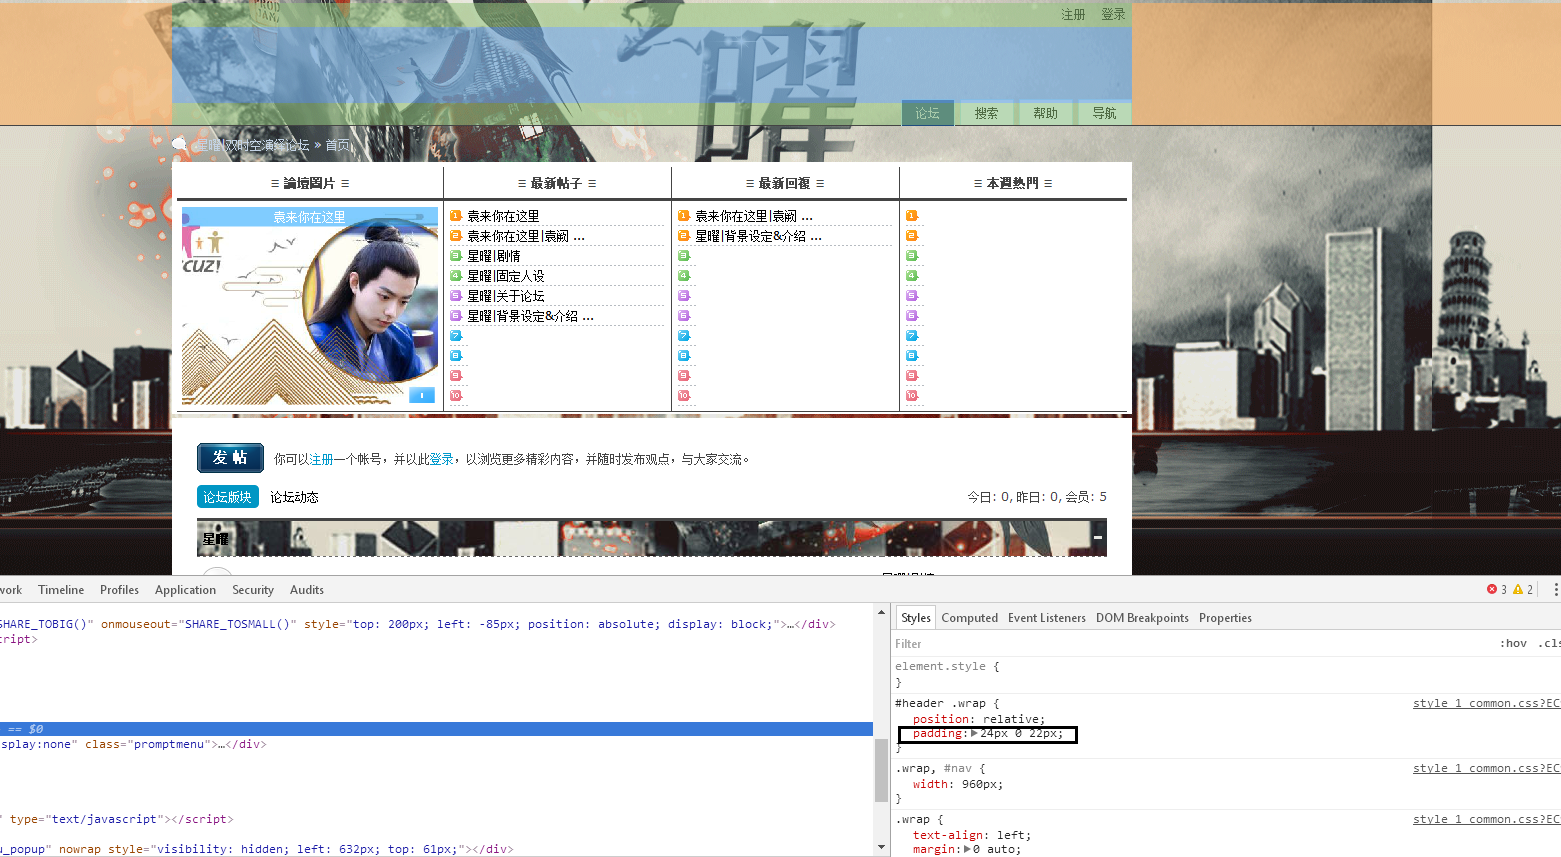Click the yellow warning count icon
Screen dimensions: 1561x857
[1518, 590]
